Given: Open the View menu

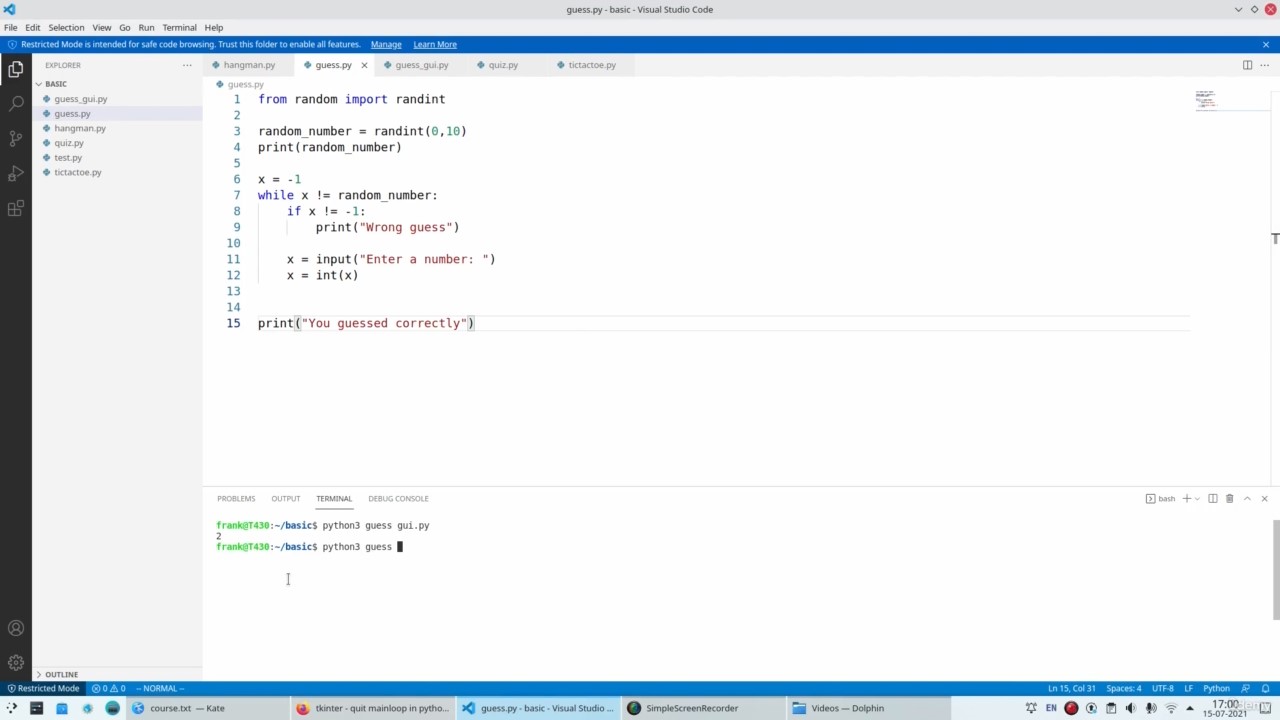Looking at the screenshot, I should point(102,27).
